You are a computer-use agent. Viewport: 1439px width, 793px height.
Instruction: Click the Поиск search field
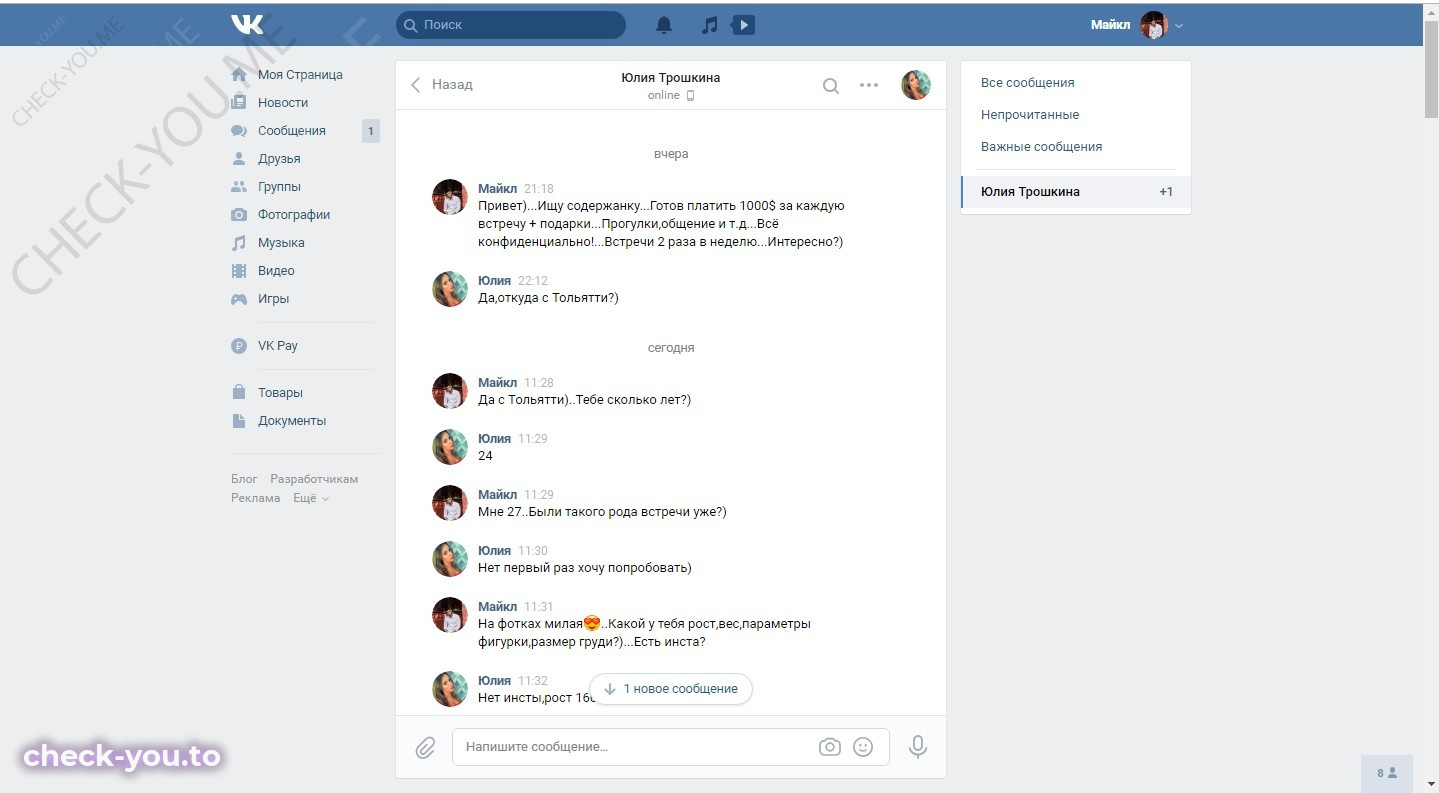[511, 25]
